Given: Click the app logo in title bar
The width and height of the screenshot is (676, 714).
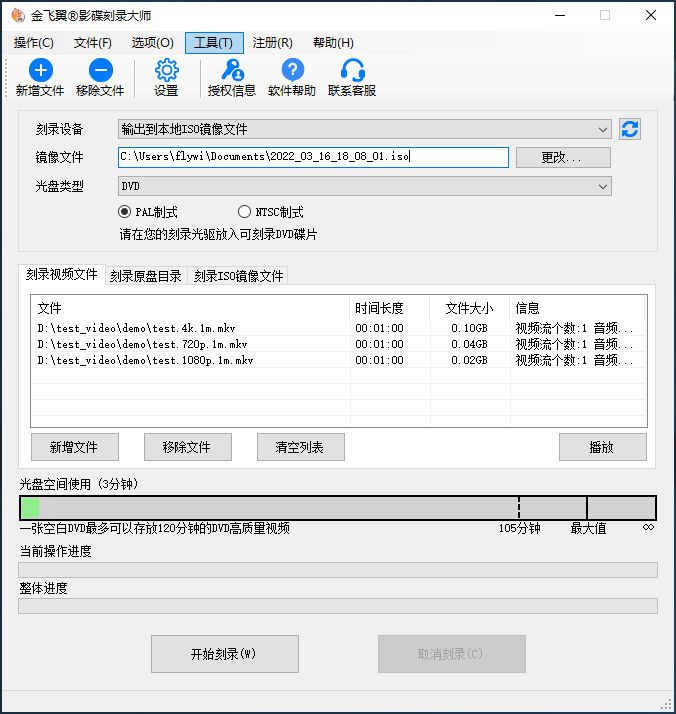Looking at the screenshot, I should pyautogui.click(x=16, y=15).
